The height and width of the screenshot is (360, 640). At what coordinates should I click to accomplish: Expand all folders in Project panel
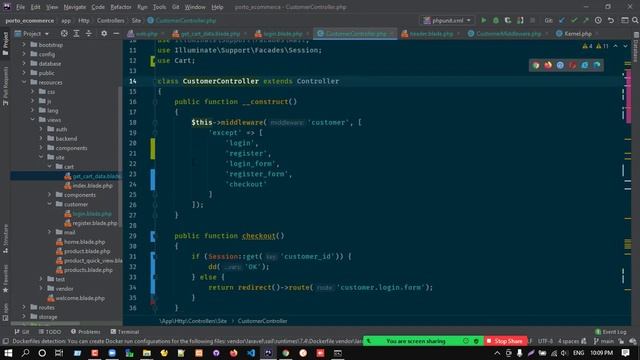tap(76, 33)
